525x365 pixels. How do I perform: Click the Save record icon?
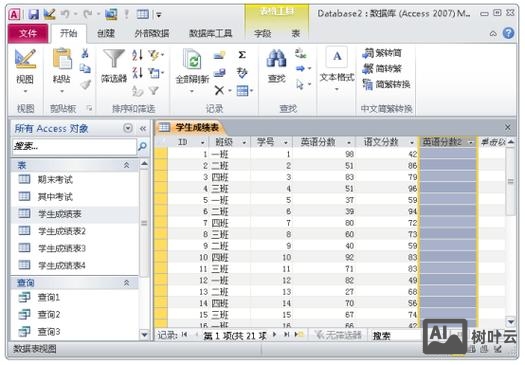[x=220, y=72]
